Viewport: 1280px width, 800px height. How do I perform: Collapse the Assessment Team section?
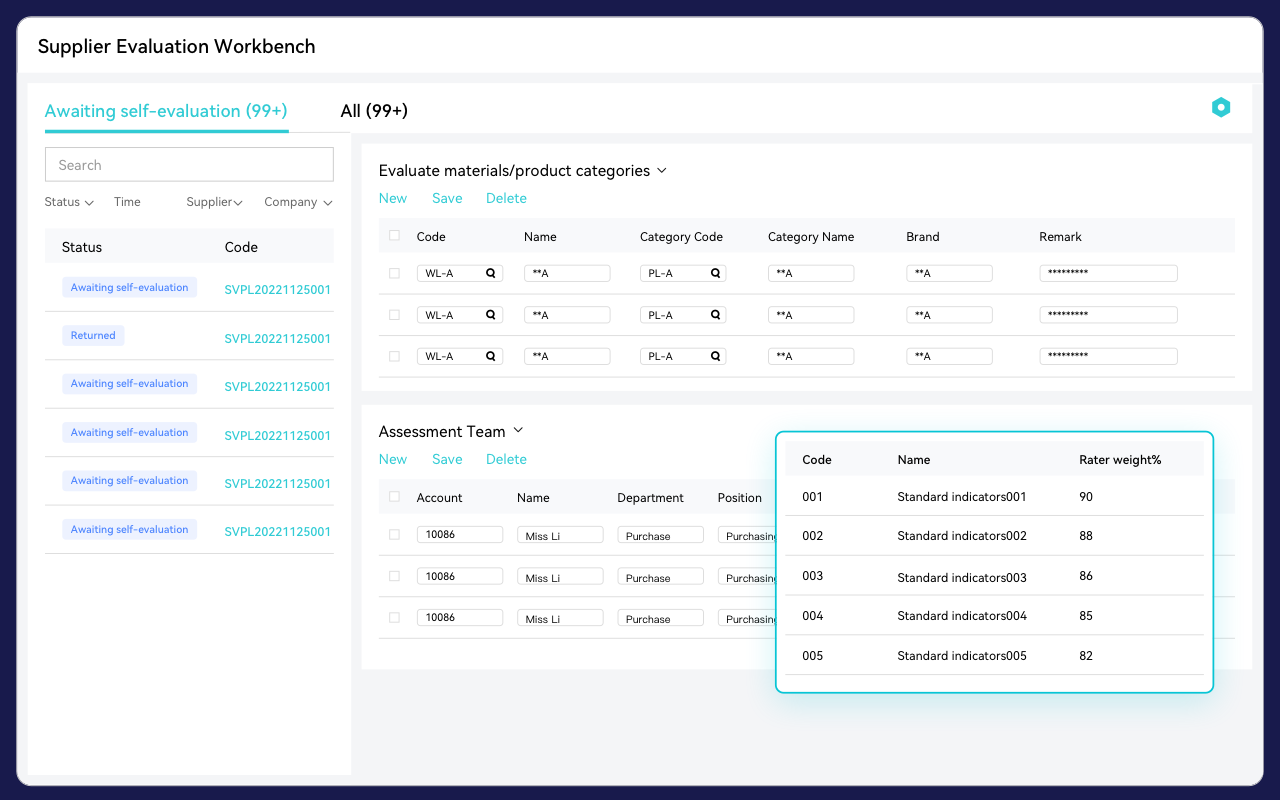click(x=518, y=431)
